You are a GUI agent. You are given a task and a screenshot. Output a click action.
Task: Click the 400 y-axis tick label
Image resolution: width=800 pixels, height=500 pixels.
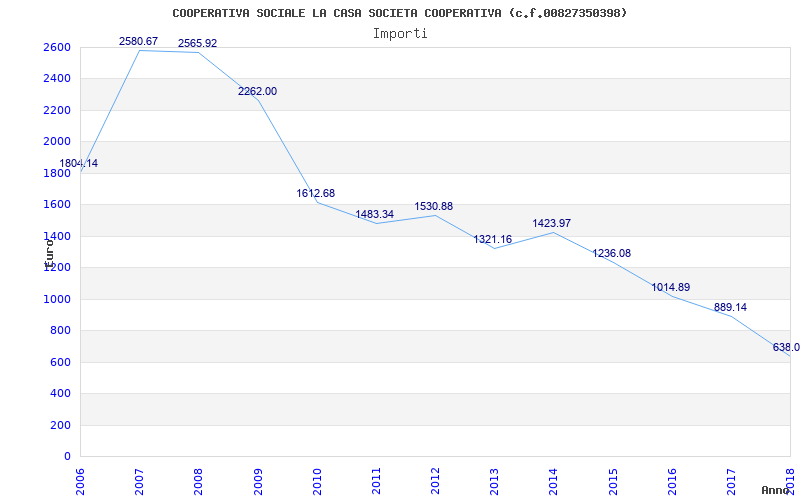click(x=60, y=393)
